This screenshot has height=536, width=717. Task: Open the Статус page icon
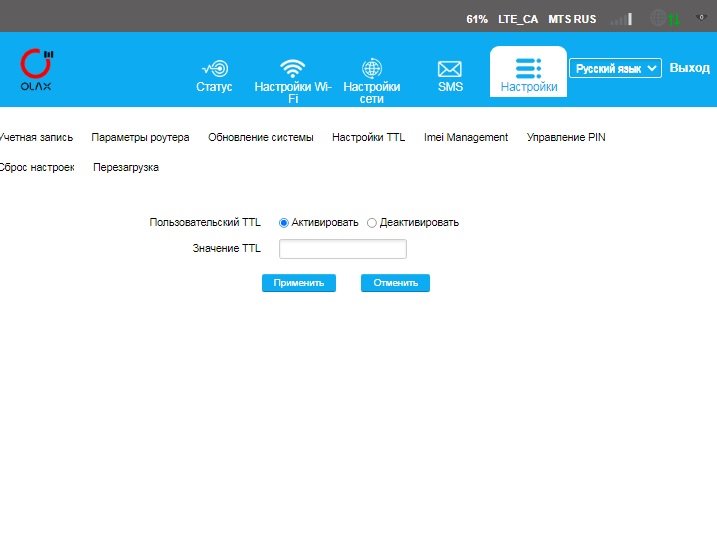pos(214,68)
